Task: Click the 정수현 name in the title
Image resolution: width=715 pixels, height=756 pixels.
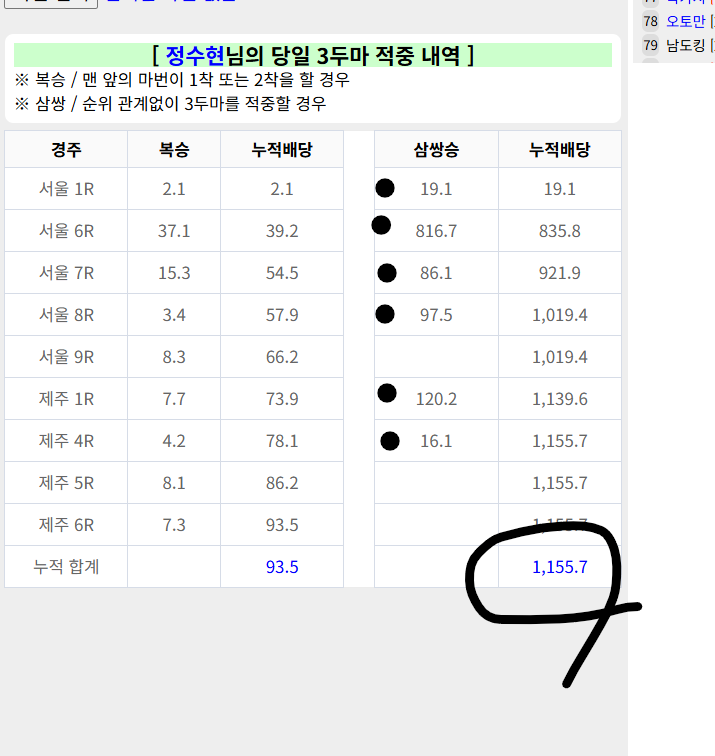Action: (195, 55)
